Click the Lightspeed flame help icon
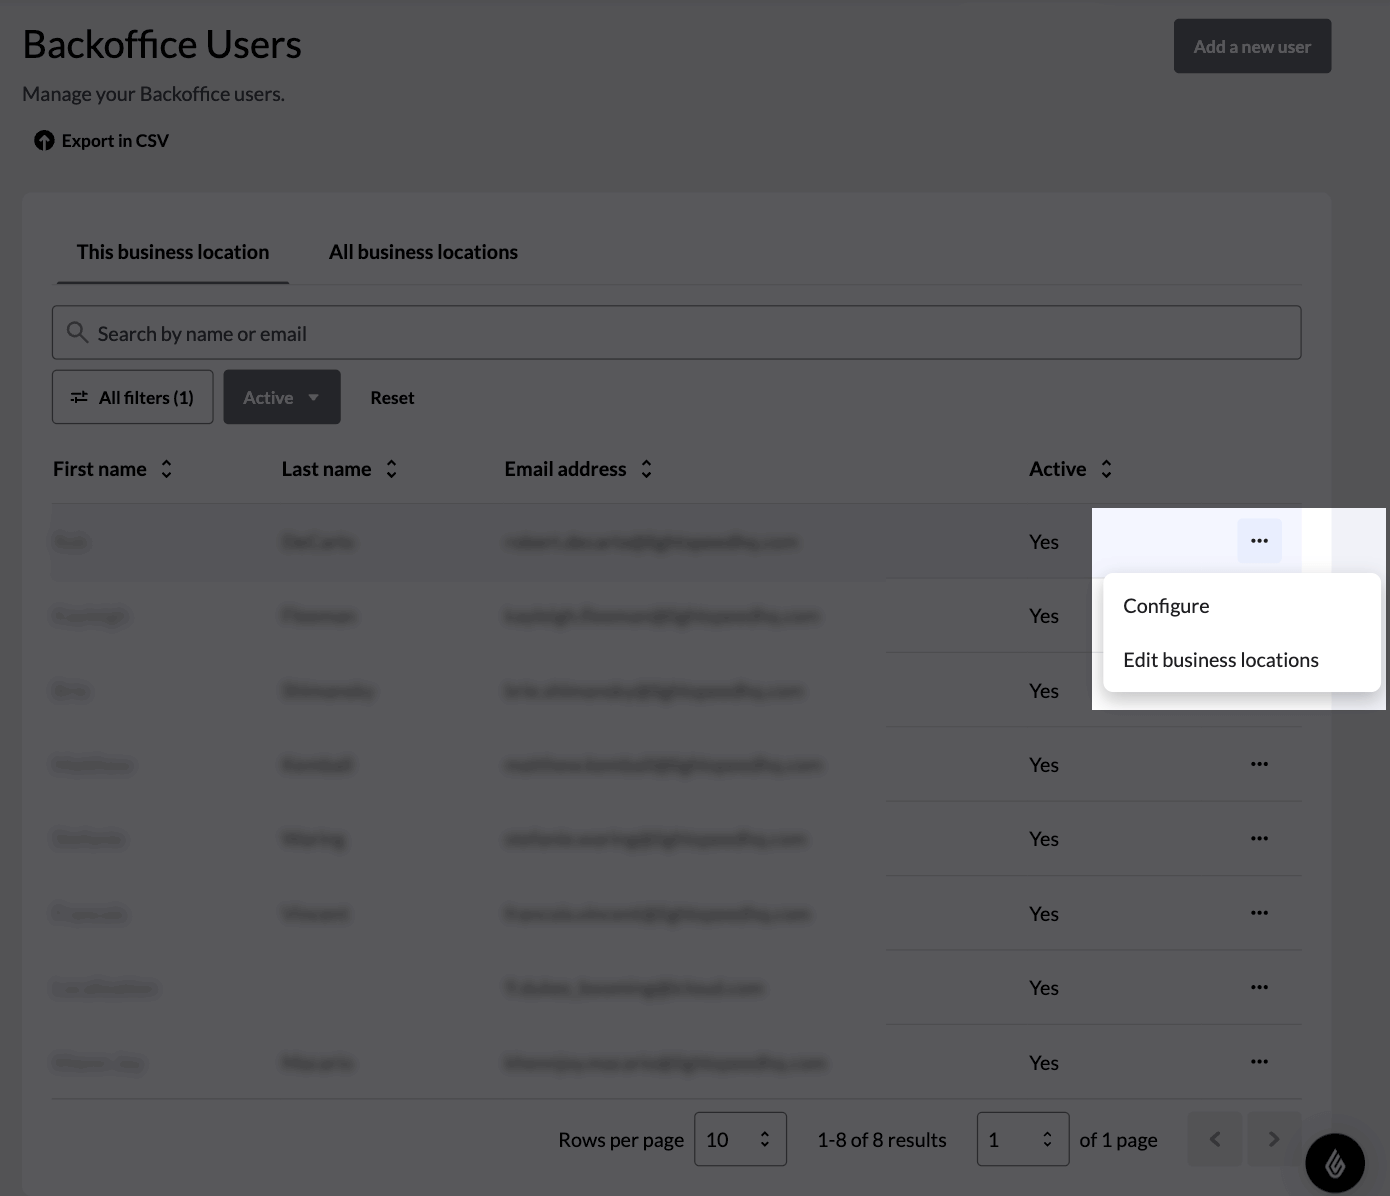 pos(1334,1163)
